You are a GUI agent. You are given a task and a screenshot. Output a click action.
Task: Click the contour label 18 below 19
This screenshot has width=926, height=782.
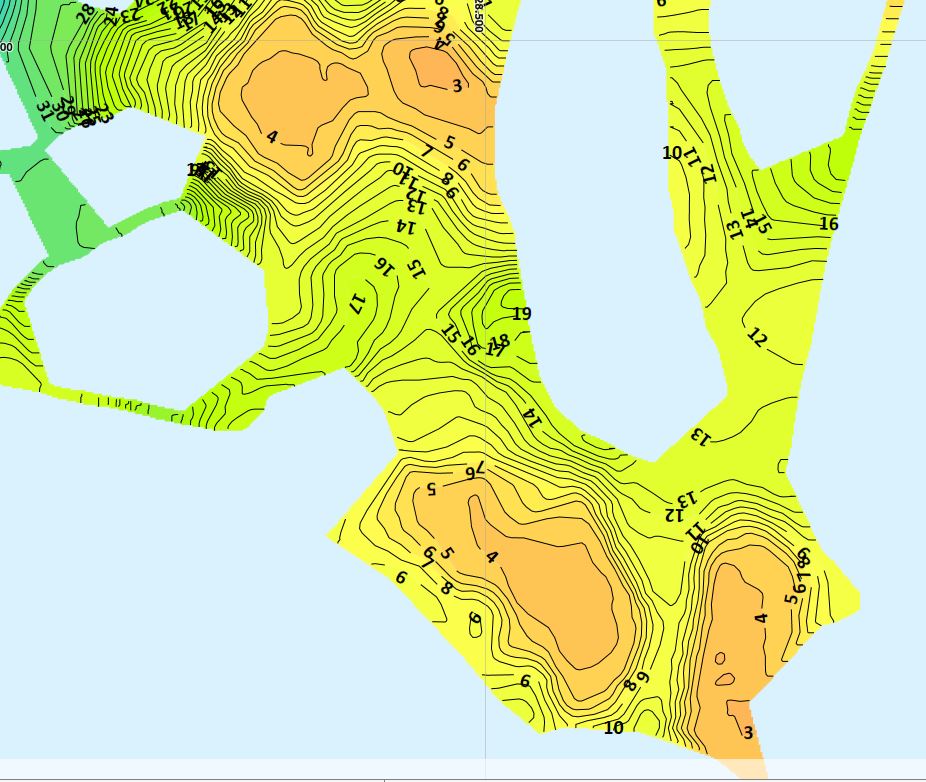point(502,341)
